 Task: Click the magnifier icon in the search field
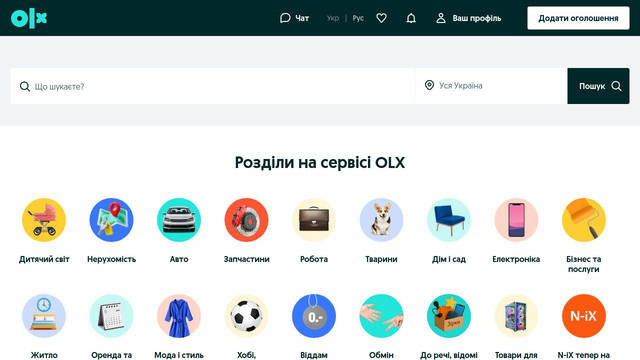click(x=25, y=87)
